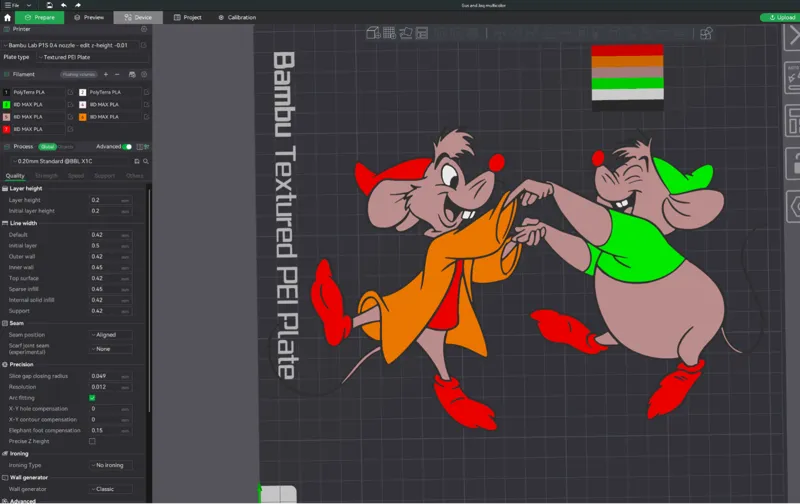Switch process mode to Objects
Image resolution: width=800 pixels, height=504 pixels.
(65, 147)
